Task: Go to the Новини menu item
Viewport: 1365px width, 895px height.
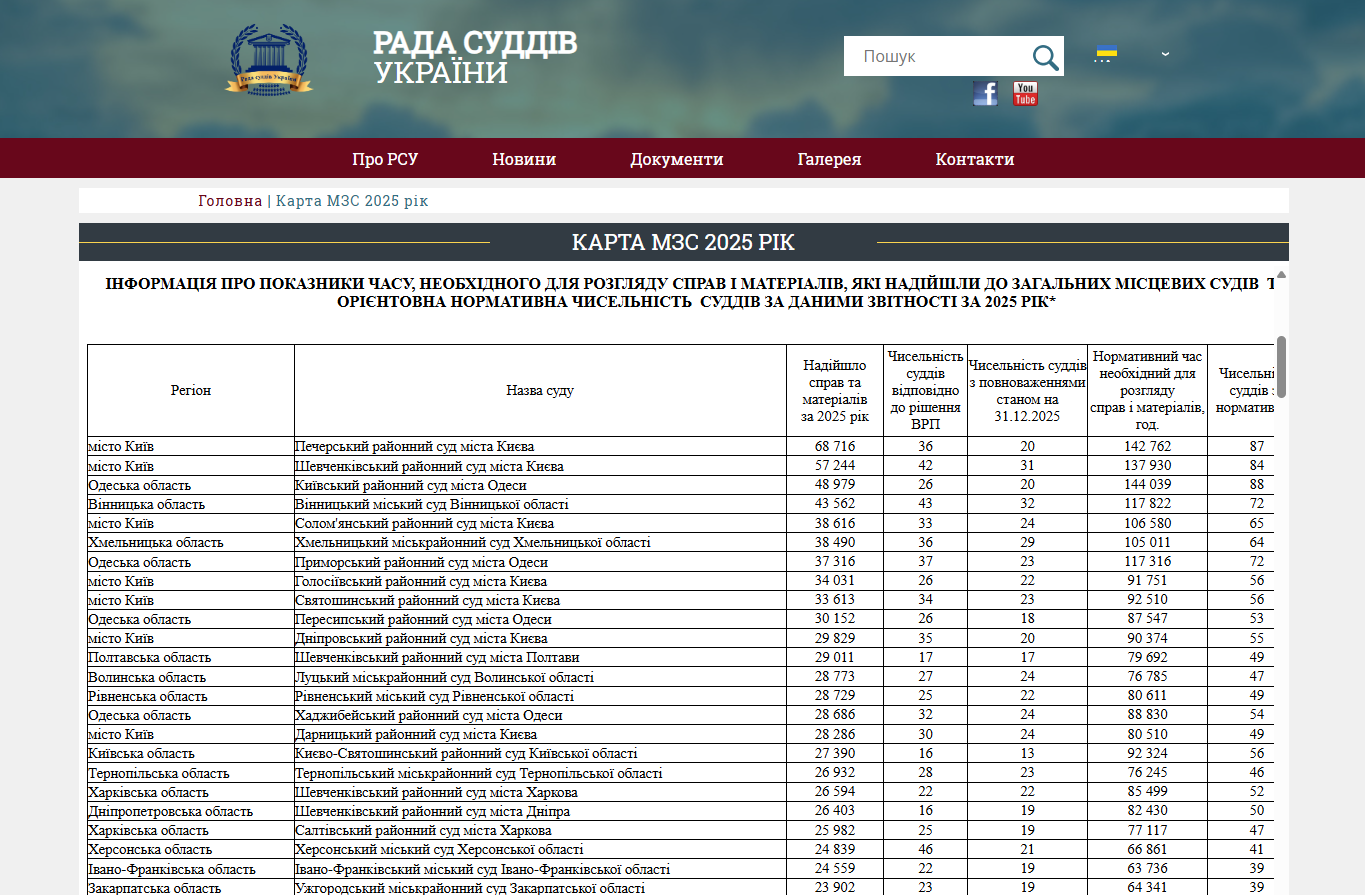Action: tap(524, 159)
